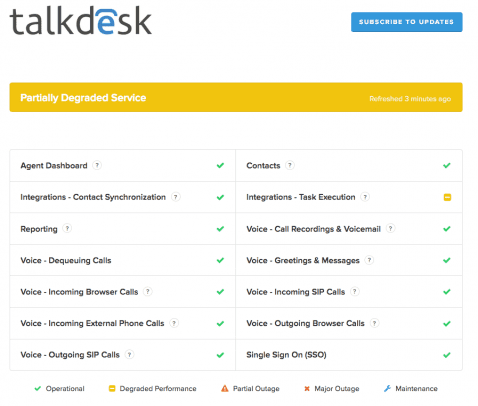Click the Partial Outage warning triangle in legend
This screenshot has height=406, width=478.
(225, 388)
